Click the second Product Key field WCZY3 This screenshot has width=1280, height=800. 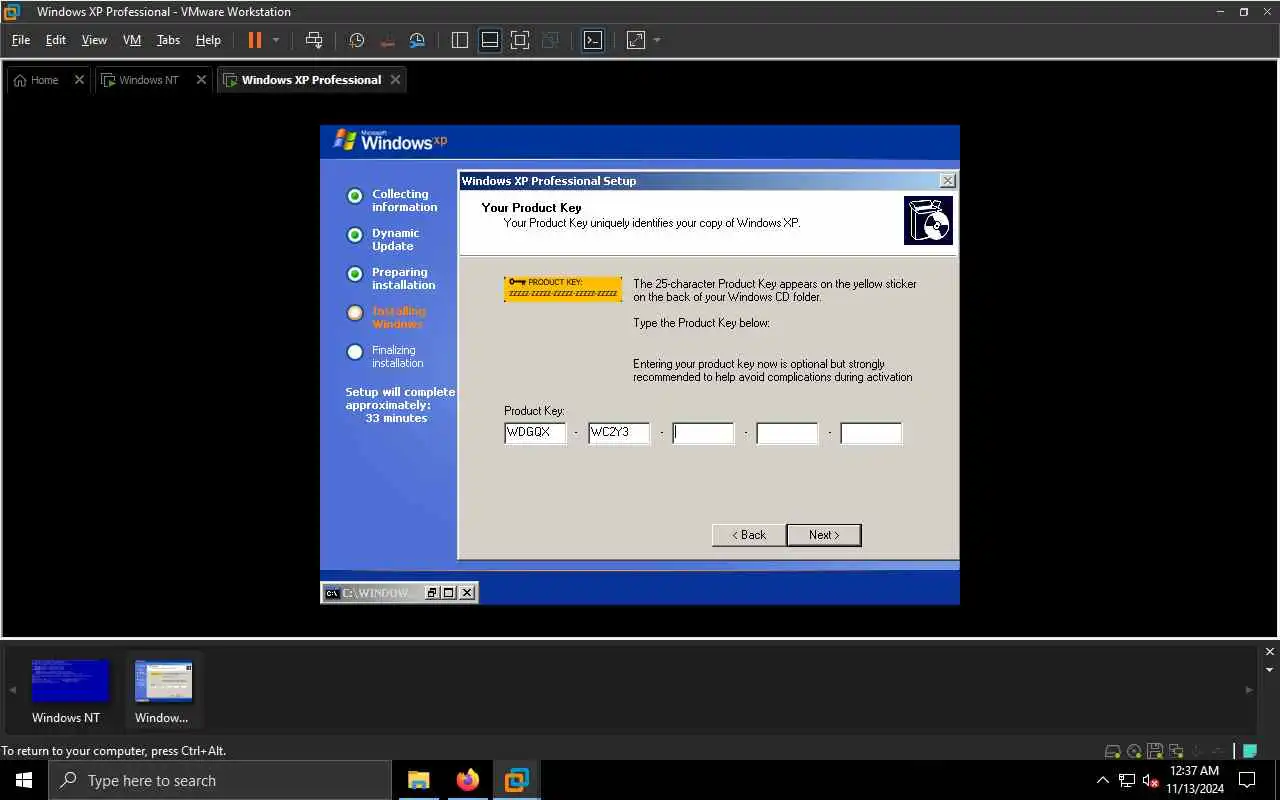pos(619,433)
